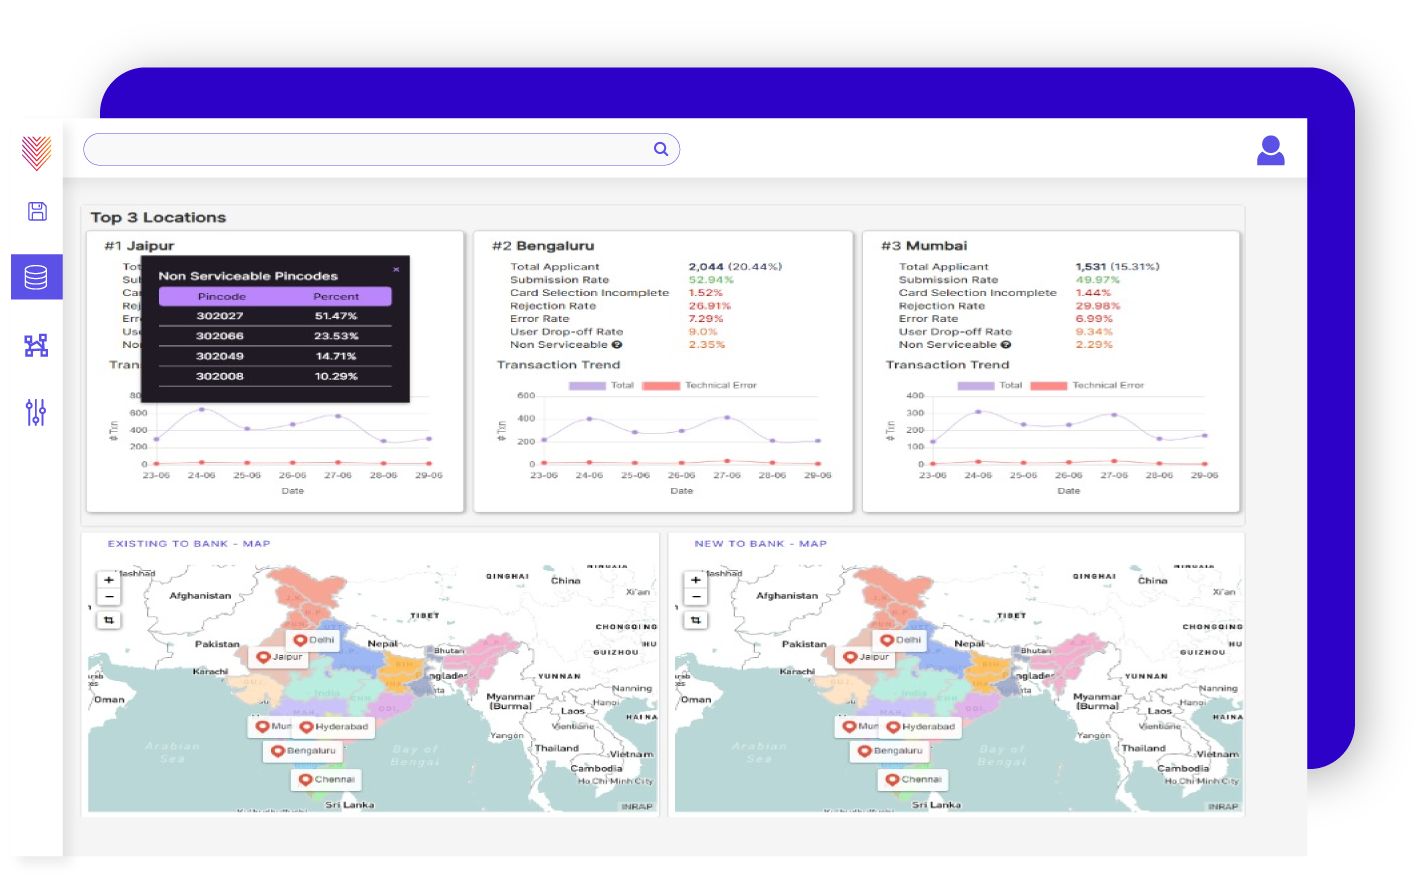The image size is (1425, 875).
Task: Click the chevron logo at top of sidebar
Action: coord(36,152)
